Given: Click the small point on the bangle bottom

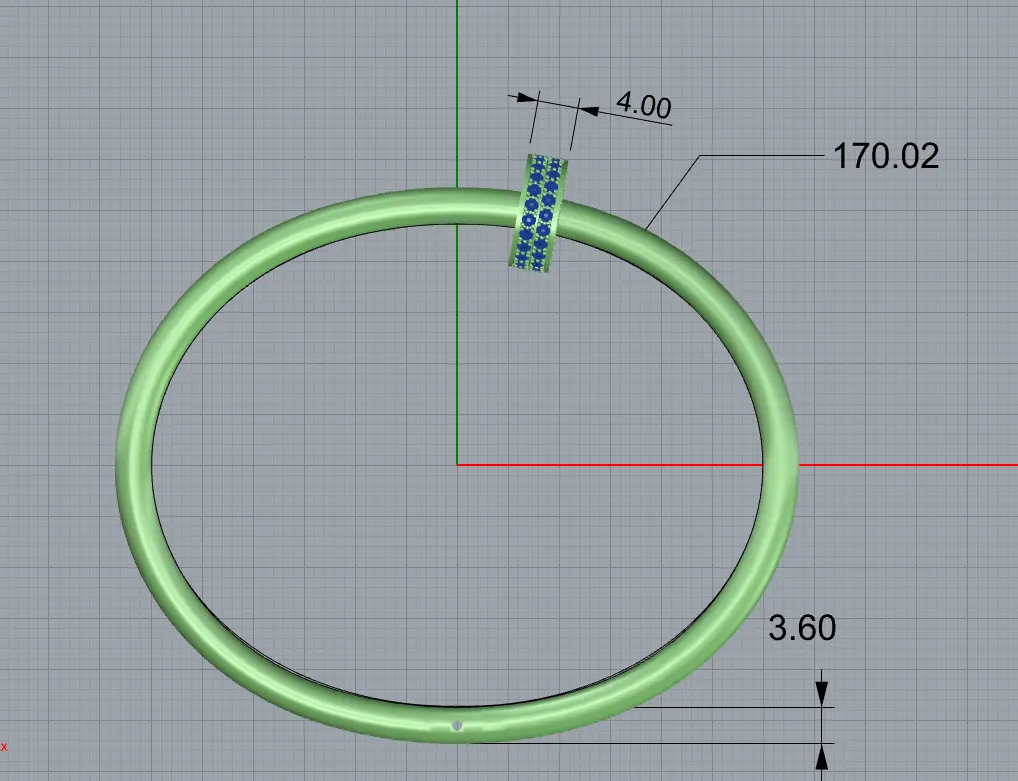Looking at the screenshot, I should [457, 726].
